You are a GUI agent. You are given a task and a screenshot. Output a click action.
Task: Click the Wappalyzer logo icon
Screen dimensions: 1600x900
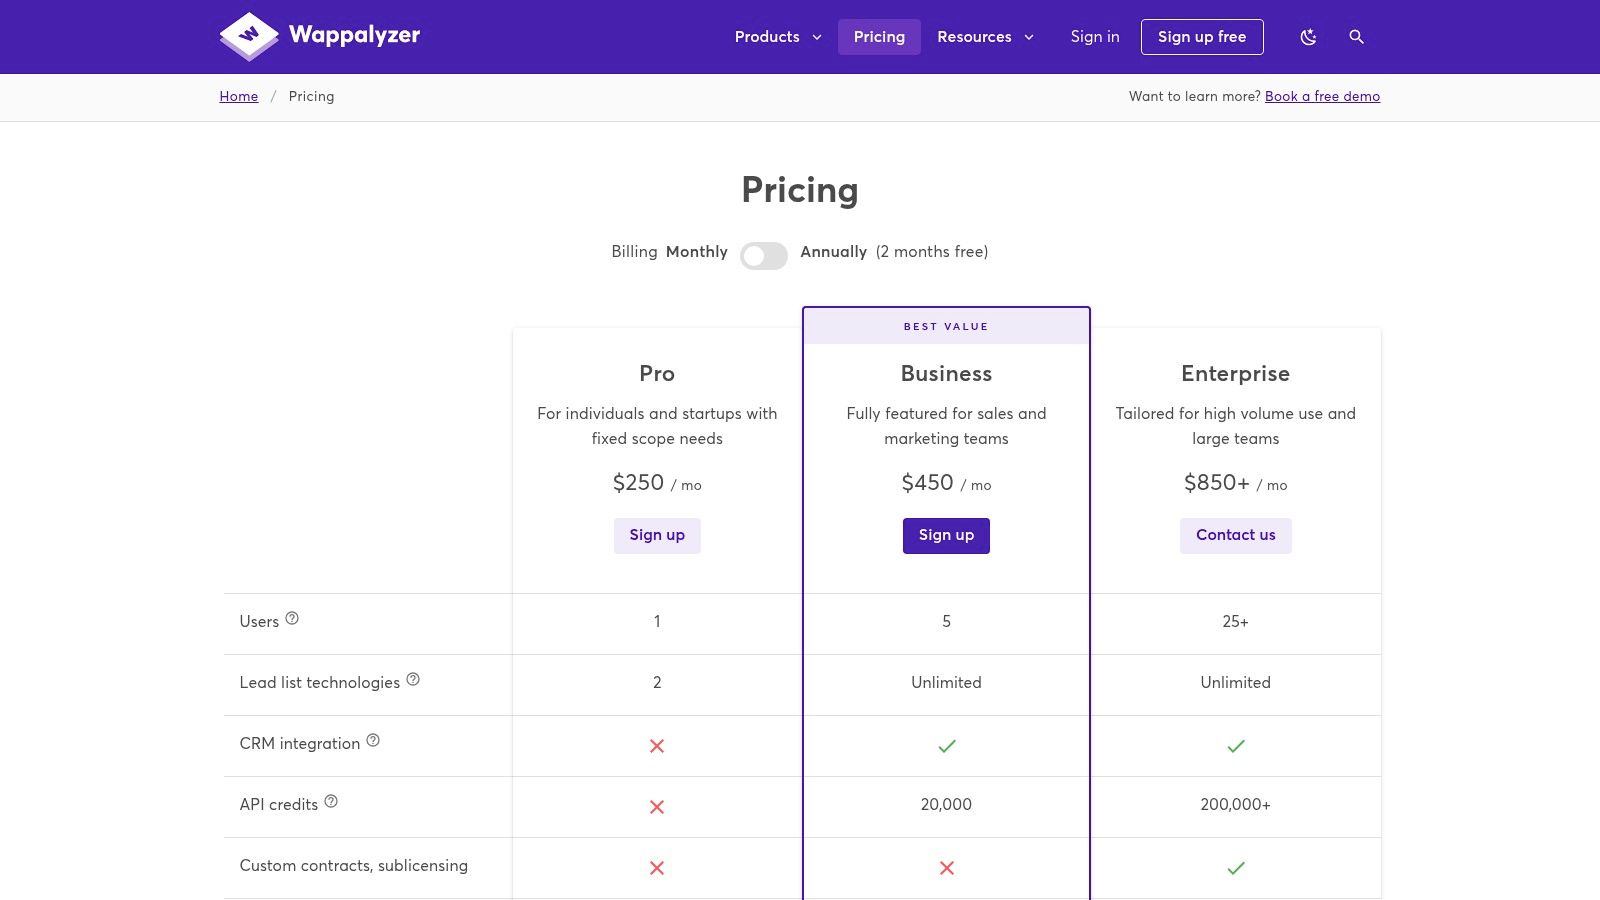pos(248,36)
